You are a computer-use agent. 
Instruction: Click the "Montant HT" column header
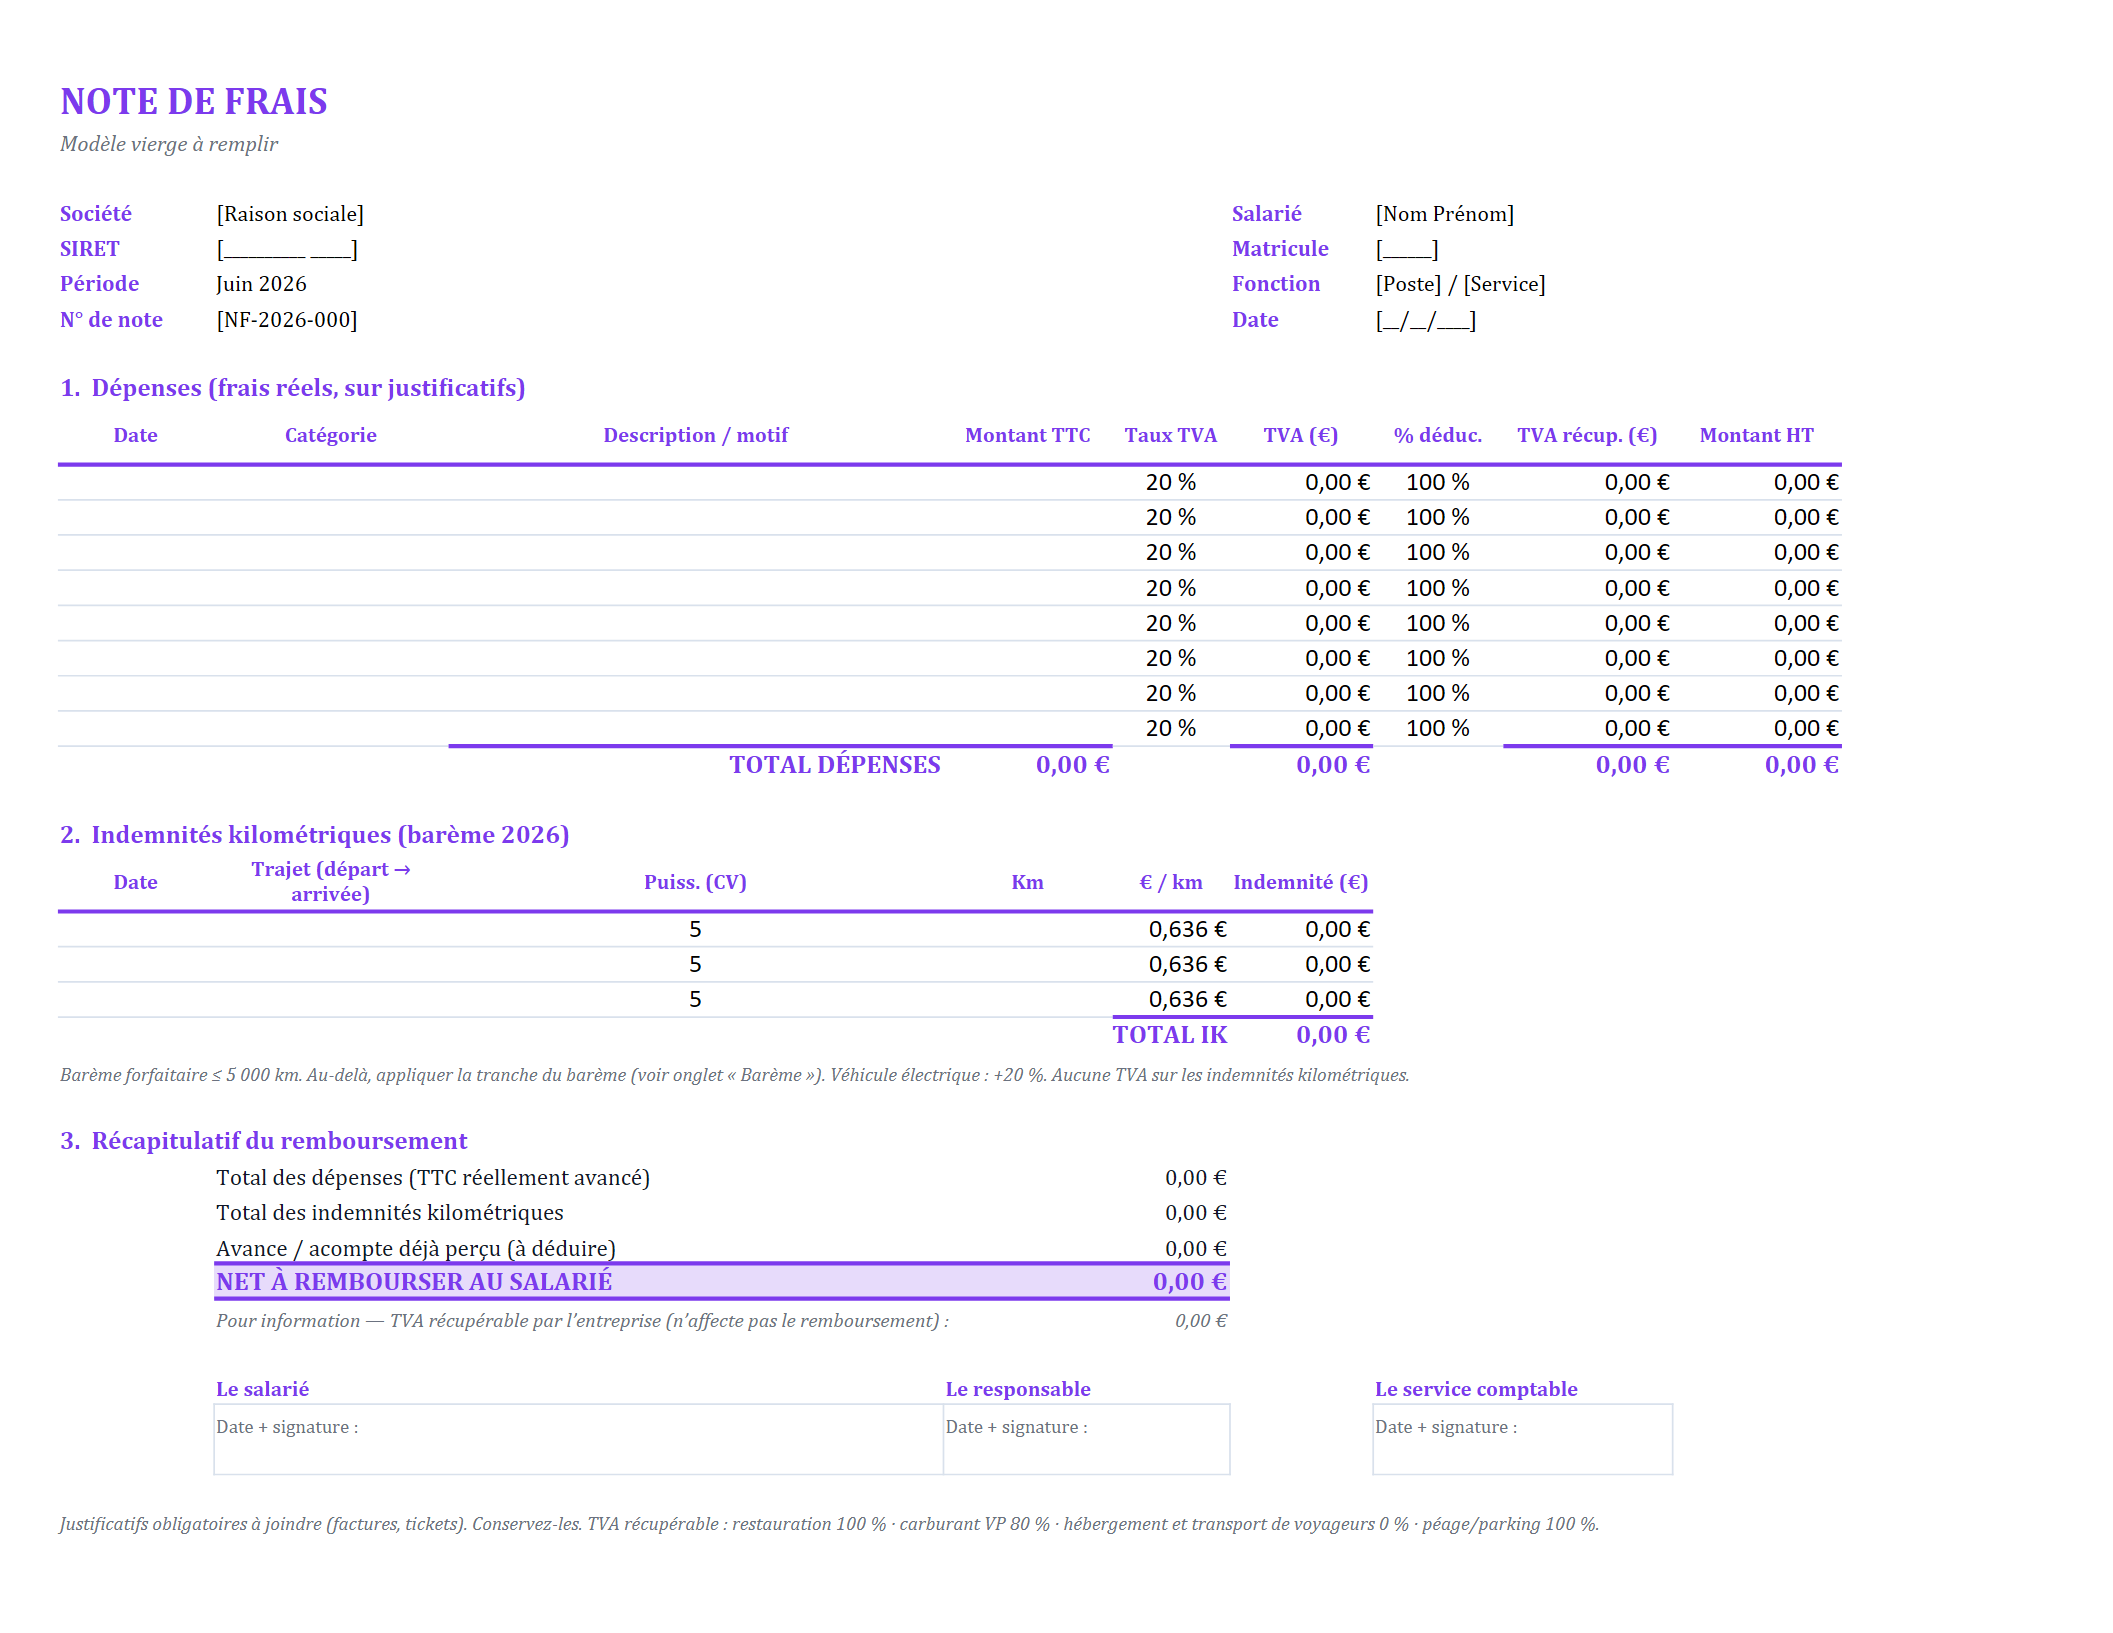1757,435
